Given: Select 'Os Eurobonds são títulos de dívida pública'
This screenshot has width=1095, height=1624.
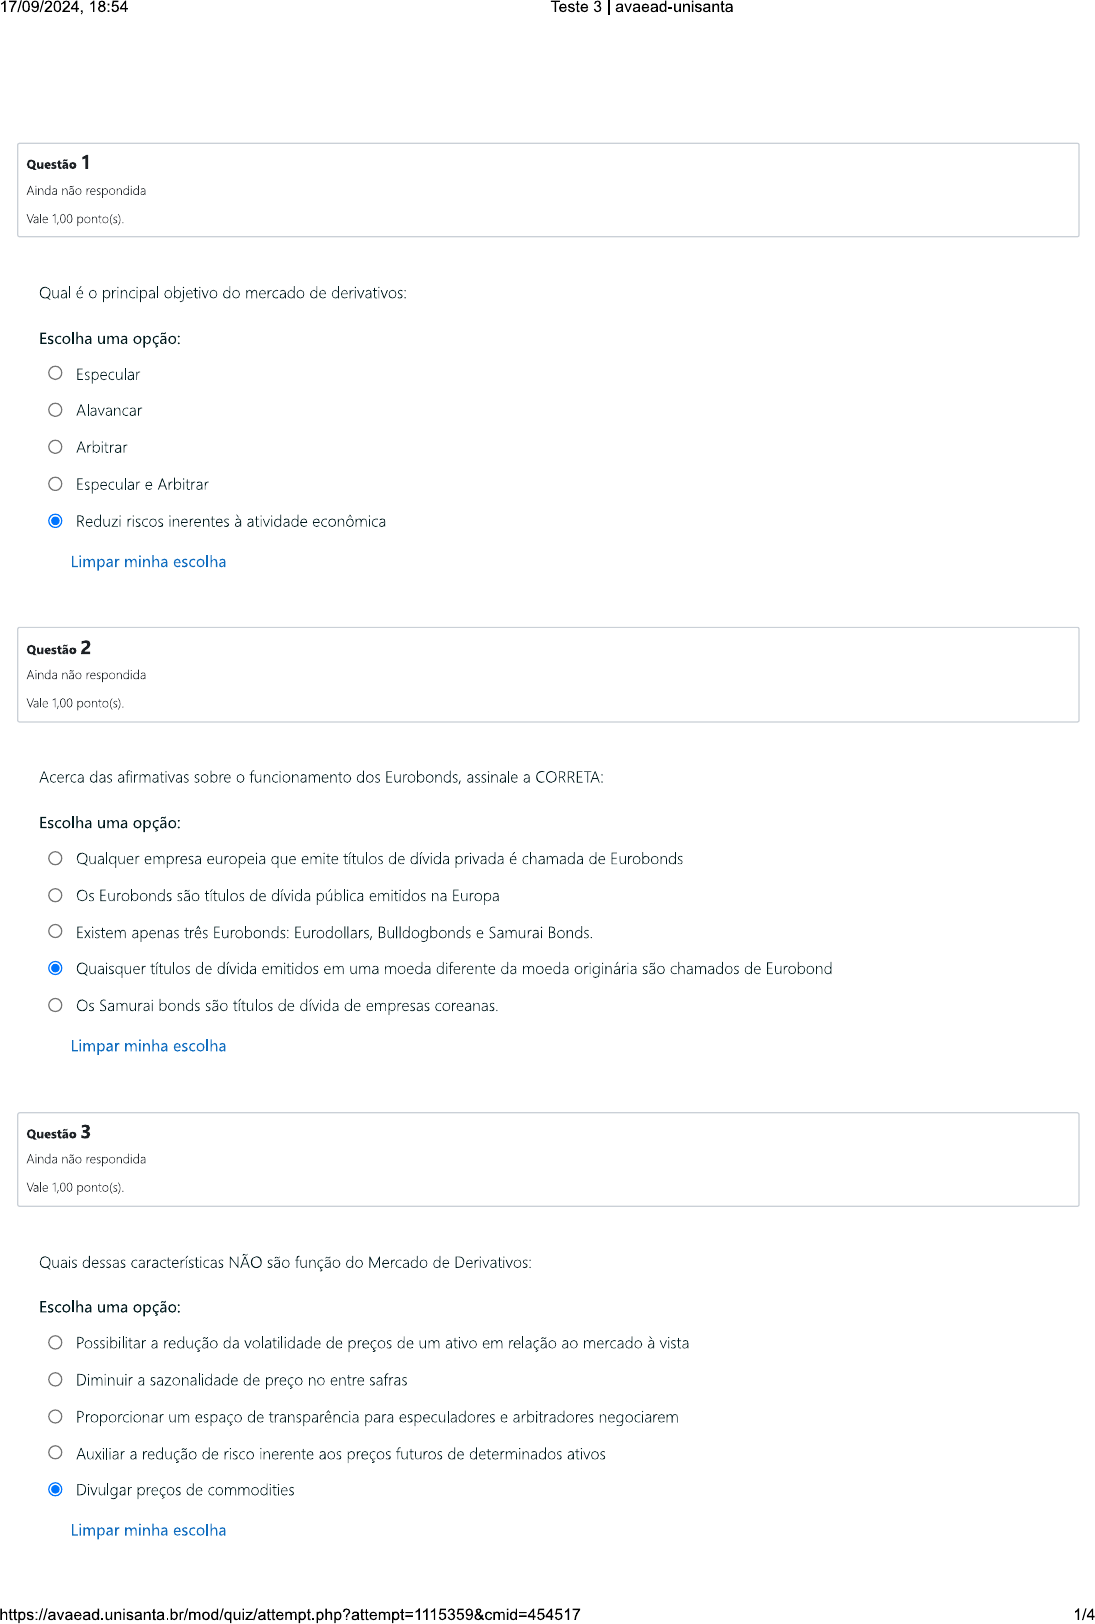Looking at the screenshot, I should pos(56,896).
